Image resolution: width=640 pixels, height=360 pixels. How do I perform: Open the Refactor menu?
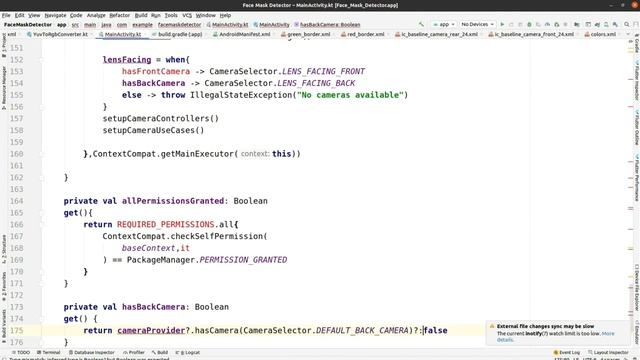(x=119, y=15)
